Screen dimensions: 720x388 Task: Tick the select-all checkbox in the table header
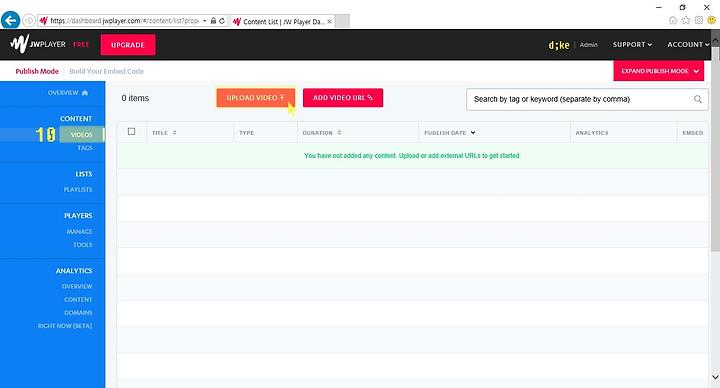point(131,132)
